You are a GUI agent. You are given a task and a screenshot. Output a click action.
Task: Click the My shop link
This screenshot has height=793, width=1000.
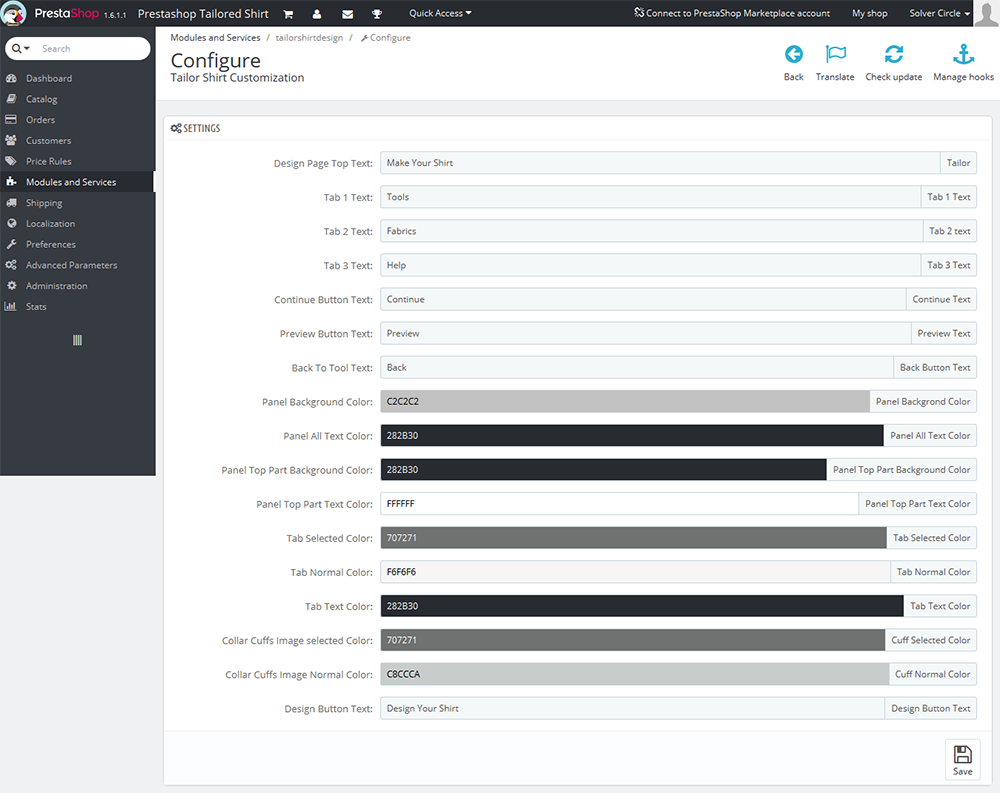[869, 13]
